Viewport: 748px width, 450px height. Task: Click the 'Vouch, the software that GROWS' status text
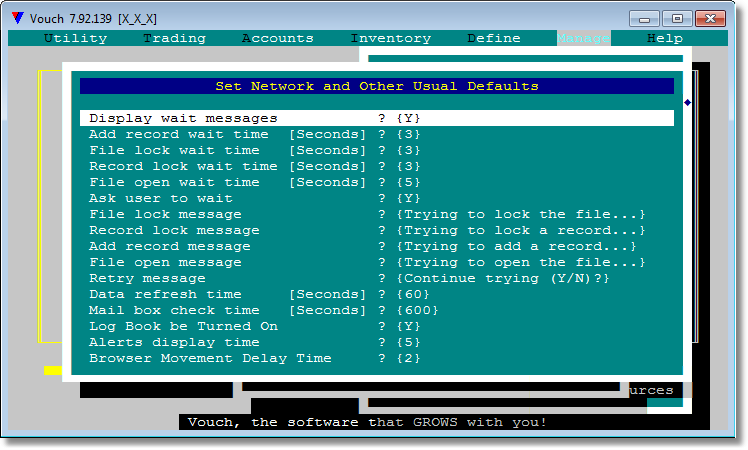click(x=367, y=422)
